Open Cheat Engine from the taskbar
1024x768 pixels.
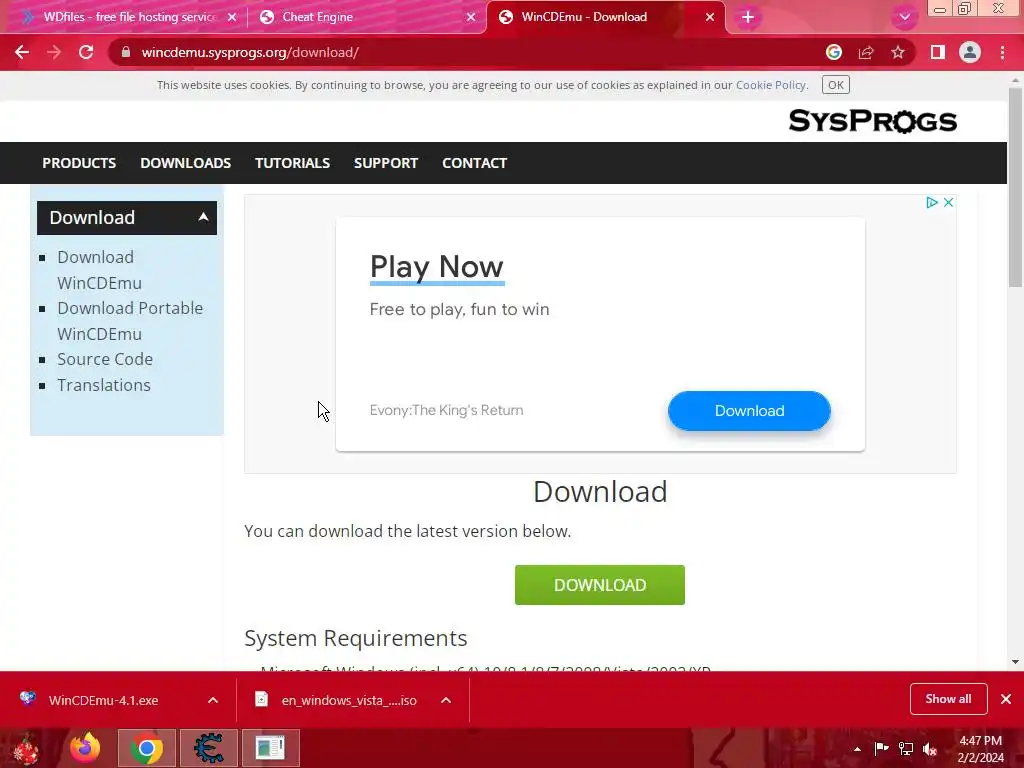pyautogui.click(x=208, y=748)
